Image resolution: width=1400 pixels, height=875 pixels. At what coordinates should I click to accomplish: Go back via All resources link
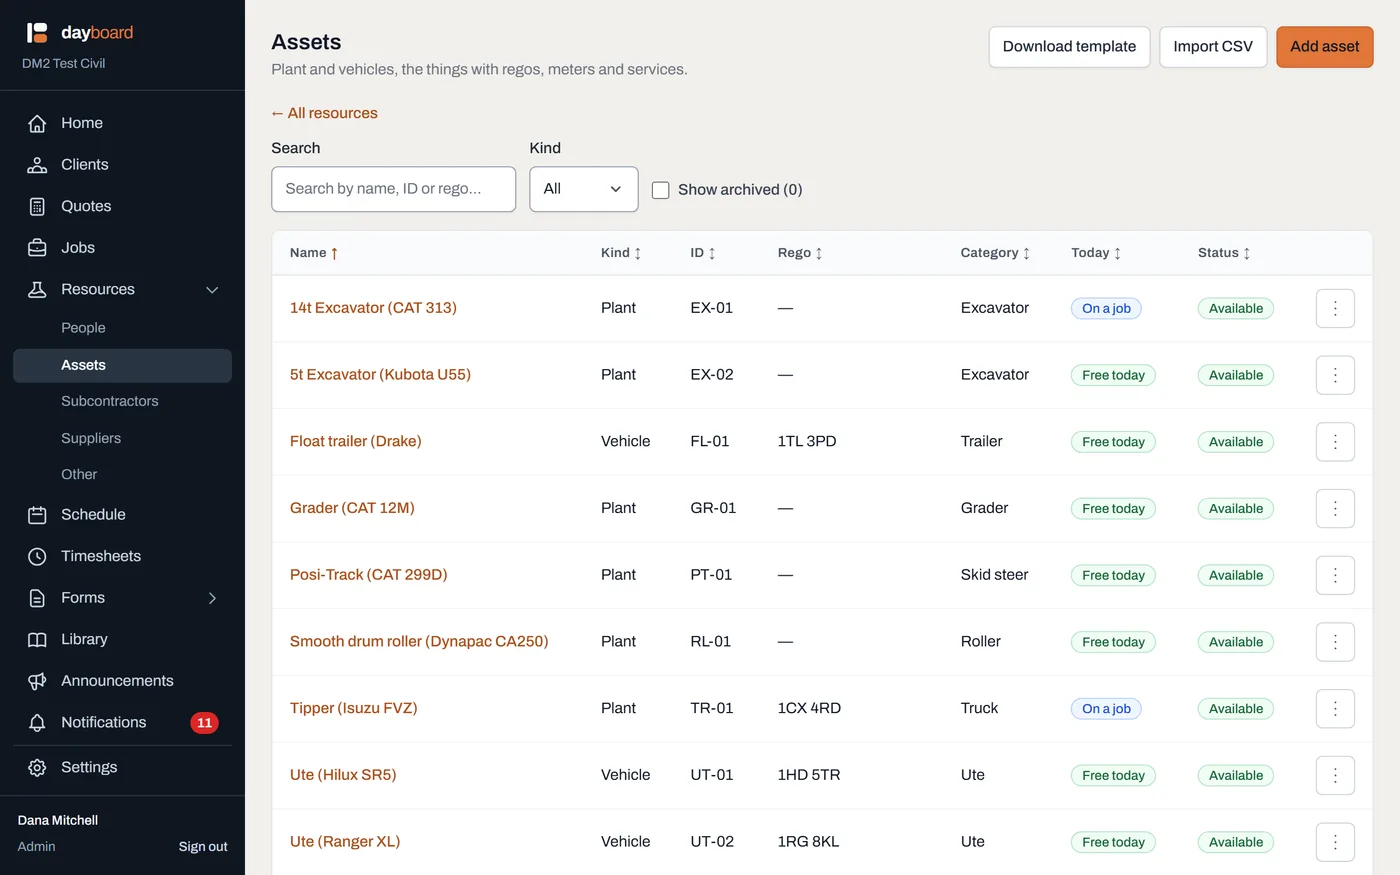click(x=324, y=113)
